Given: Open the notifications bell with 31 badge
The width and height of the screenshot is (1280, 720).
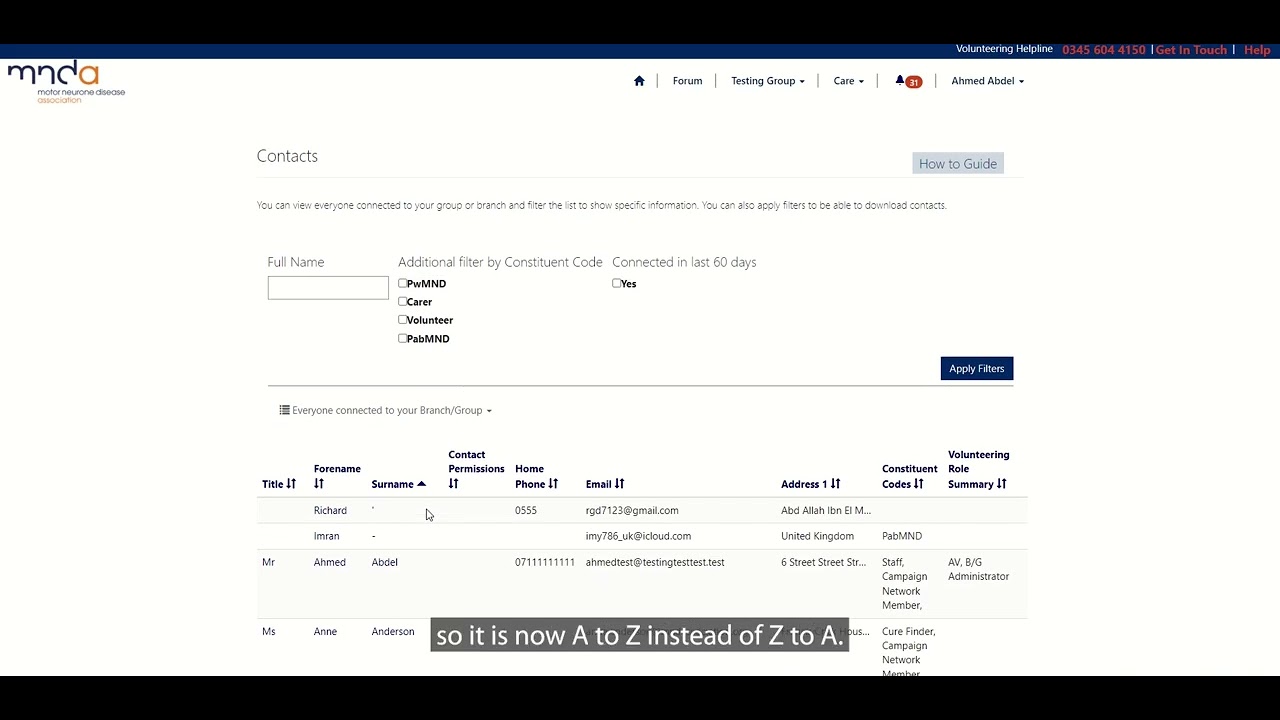Looking at the screenshot, I should pos(908,81).
